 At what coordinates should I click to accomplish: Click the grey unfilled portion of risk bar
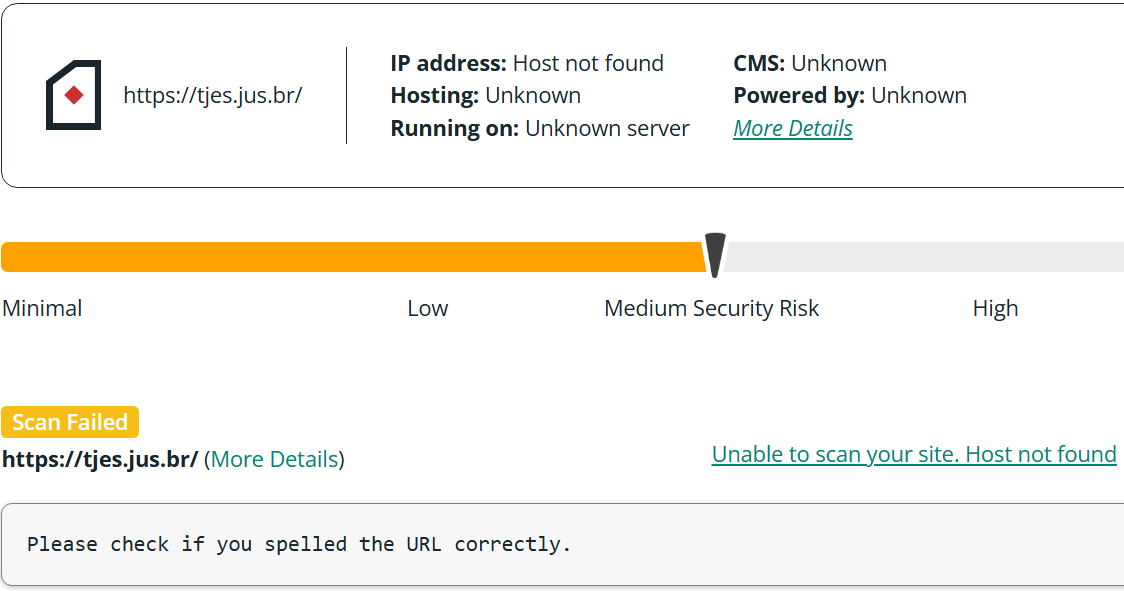pyautogui.click(x=923, y=257)
